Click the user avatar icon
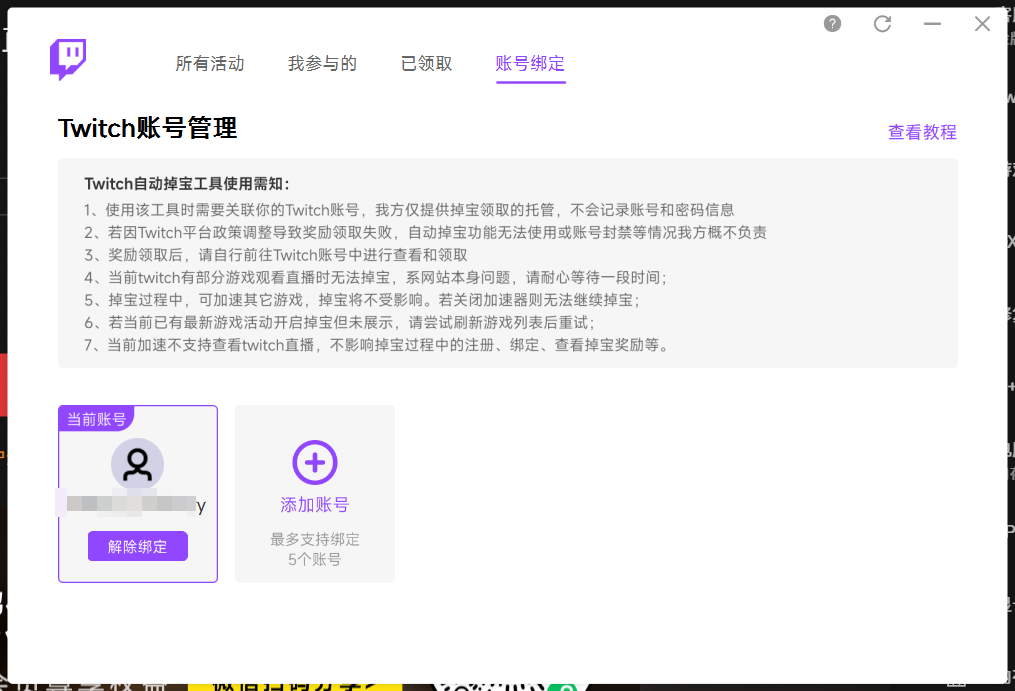 [x=138, y=463]
